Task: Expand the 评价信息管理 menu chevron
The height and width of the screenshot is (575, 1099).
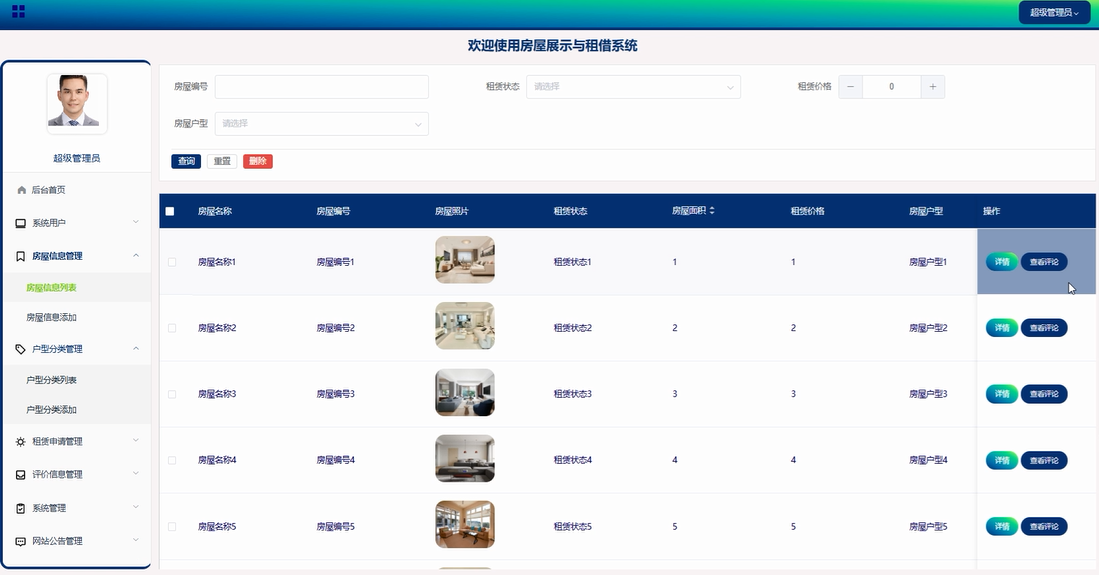Action: [136, 473]
